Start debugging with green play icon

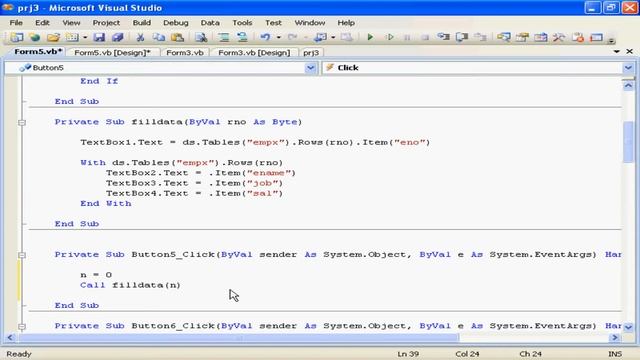point(370,38)
